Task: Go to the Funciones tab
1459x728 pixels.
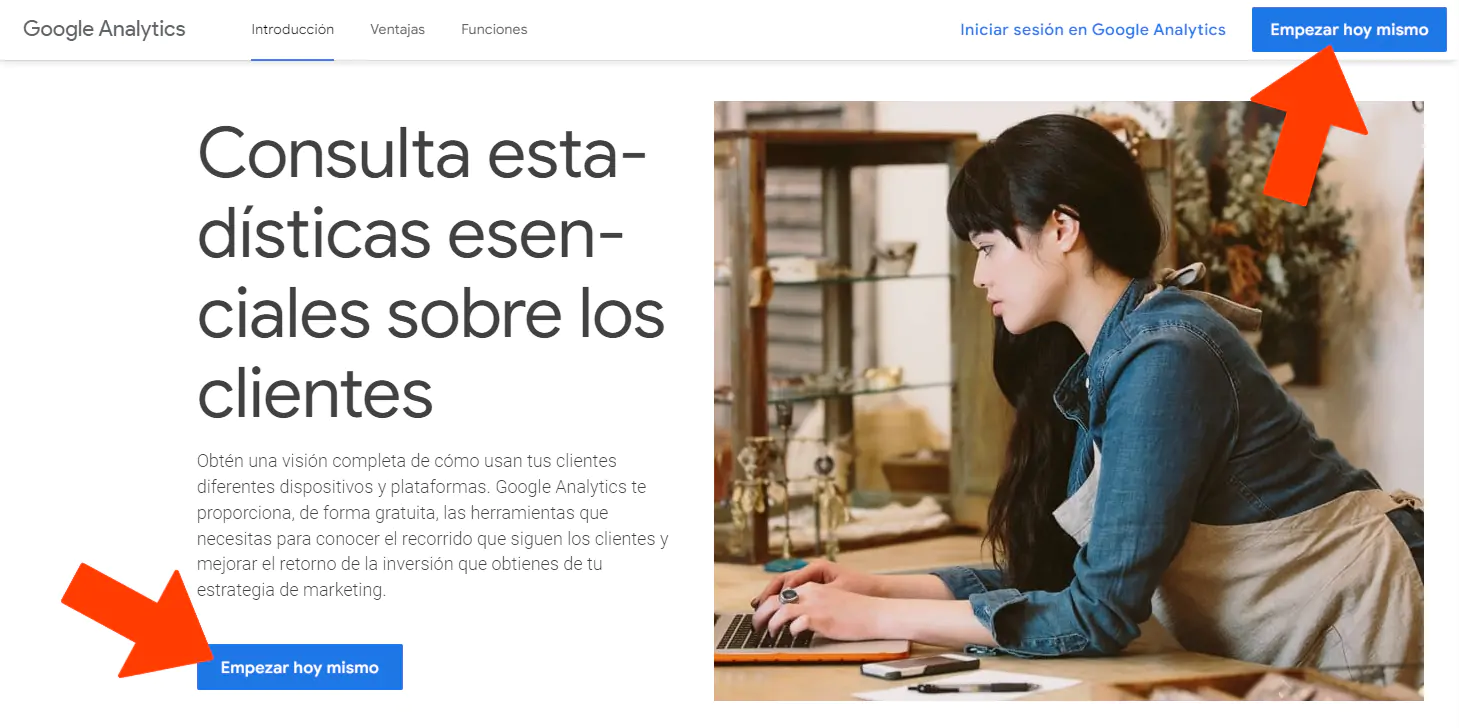Action: point(494,30)
